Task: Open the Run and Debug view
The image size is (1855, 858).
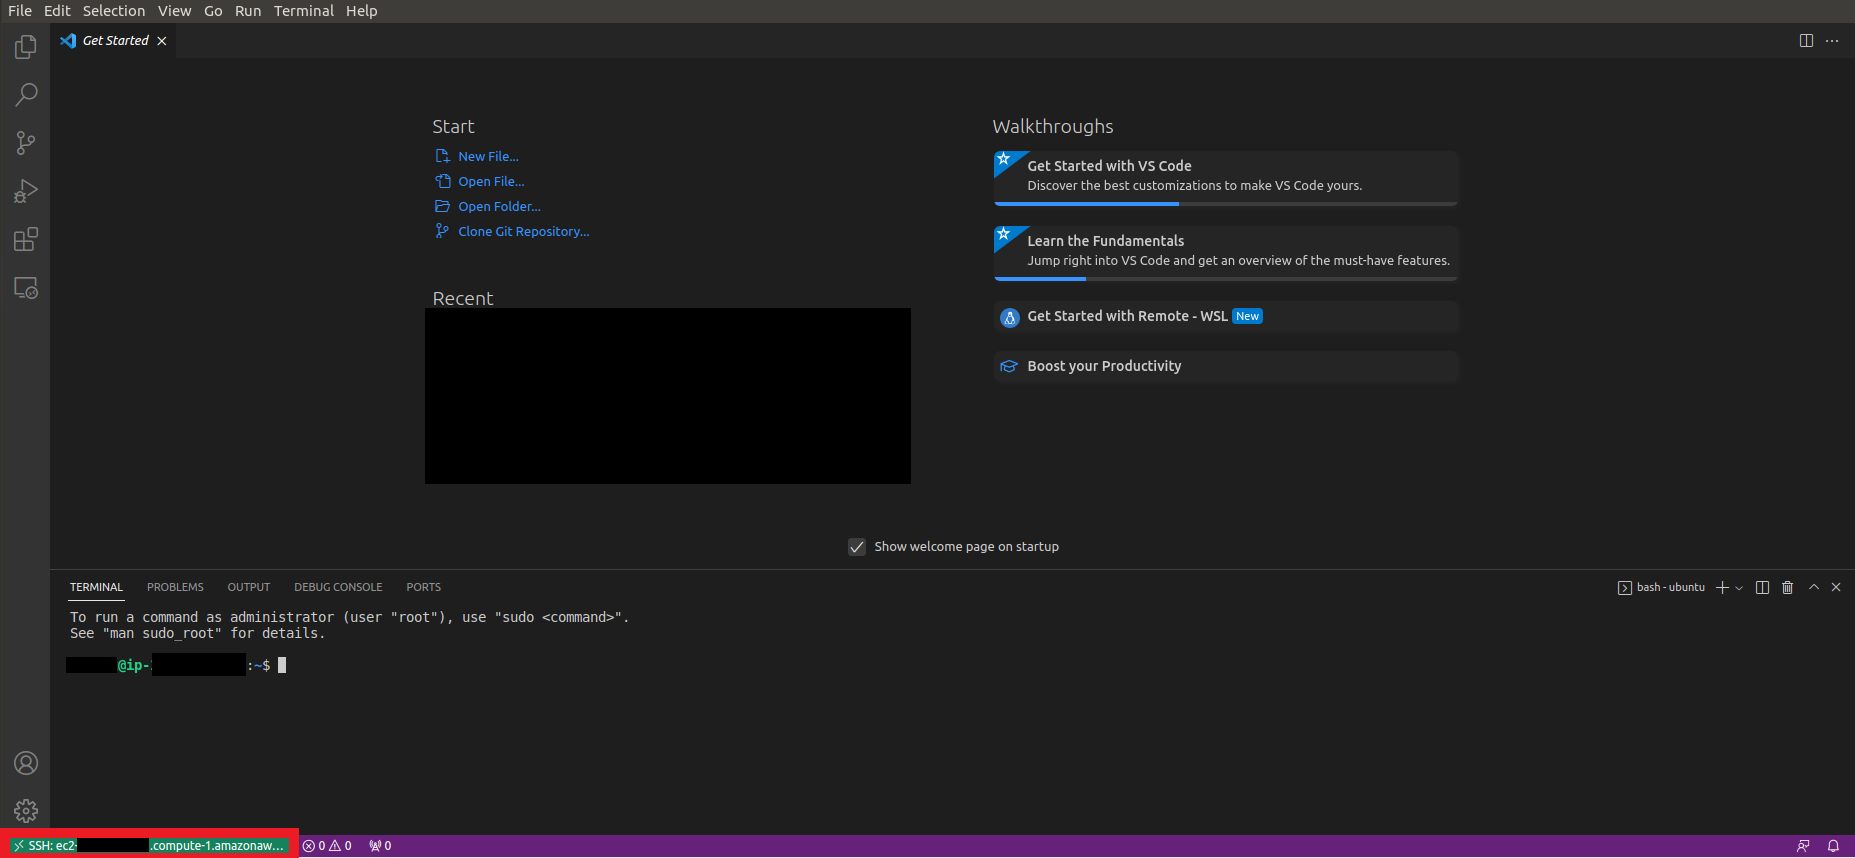Action: [x=26, y=191]
